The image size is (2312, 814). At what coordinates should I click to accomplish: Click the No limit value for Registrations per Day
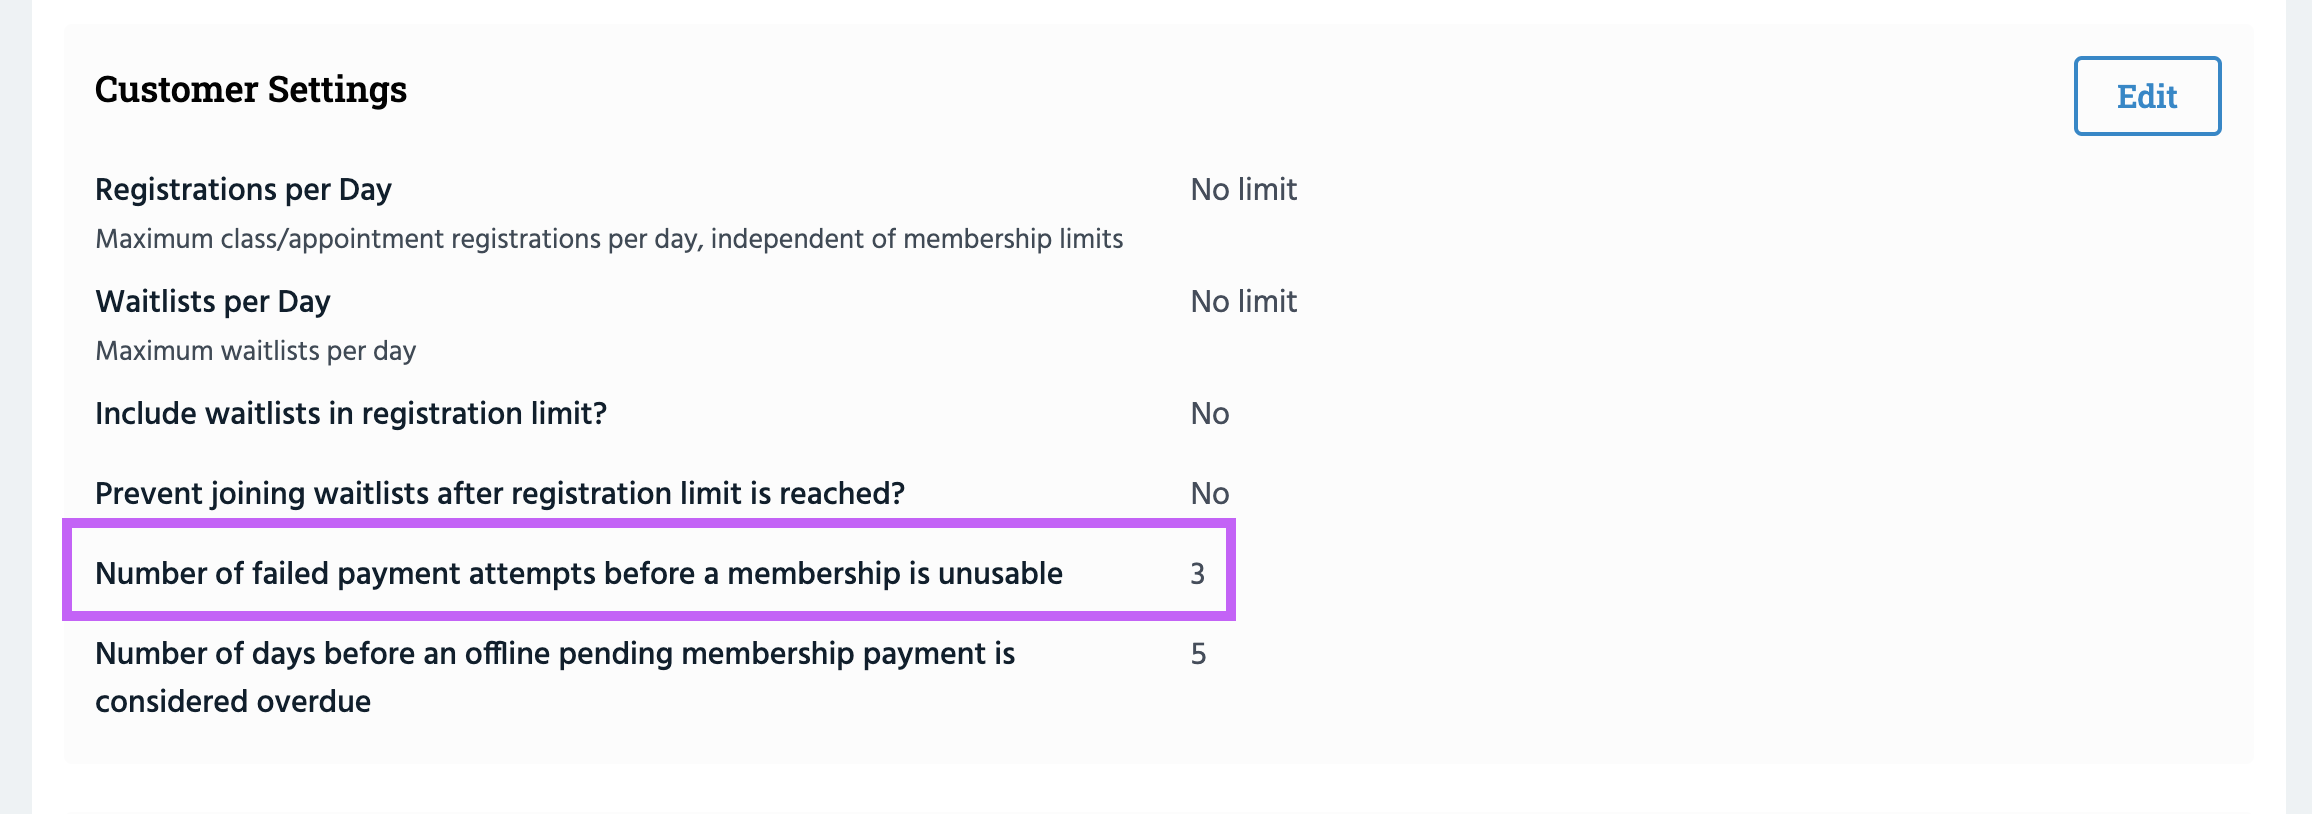[1242, 189]
